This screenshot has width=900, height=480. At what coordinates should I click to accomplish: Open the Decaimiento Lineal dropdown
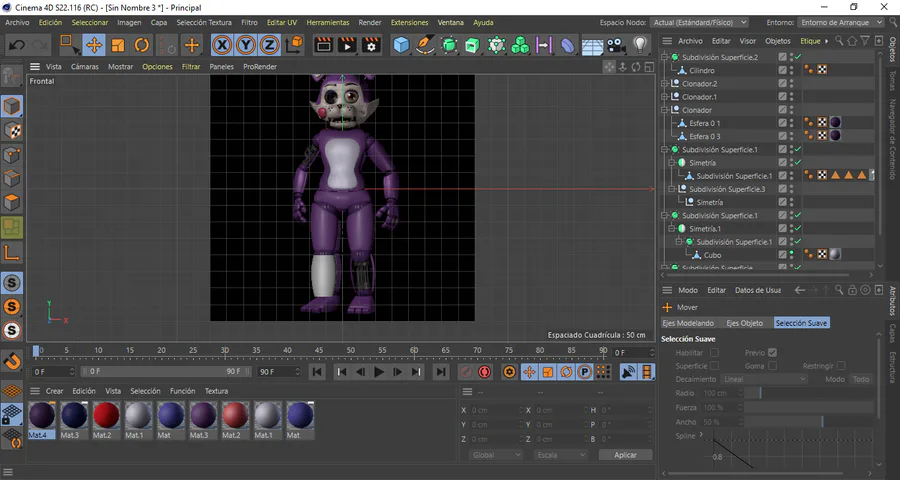(x=764, y=380)
